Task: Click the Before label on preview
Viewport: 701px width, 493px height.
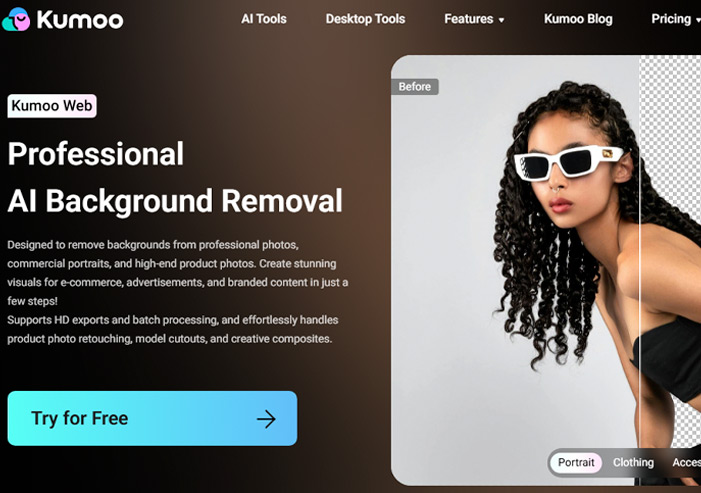Action: (414, 87)
